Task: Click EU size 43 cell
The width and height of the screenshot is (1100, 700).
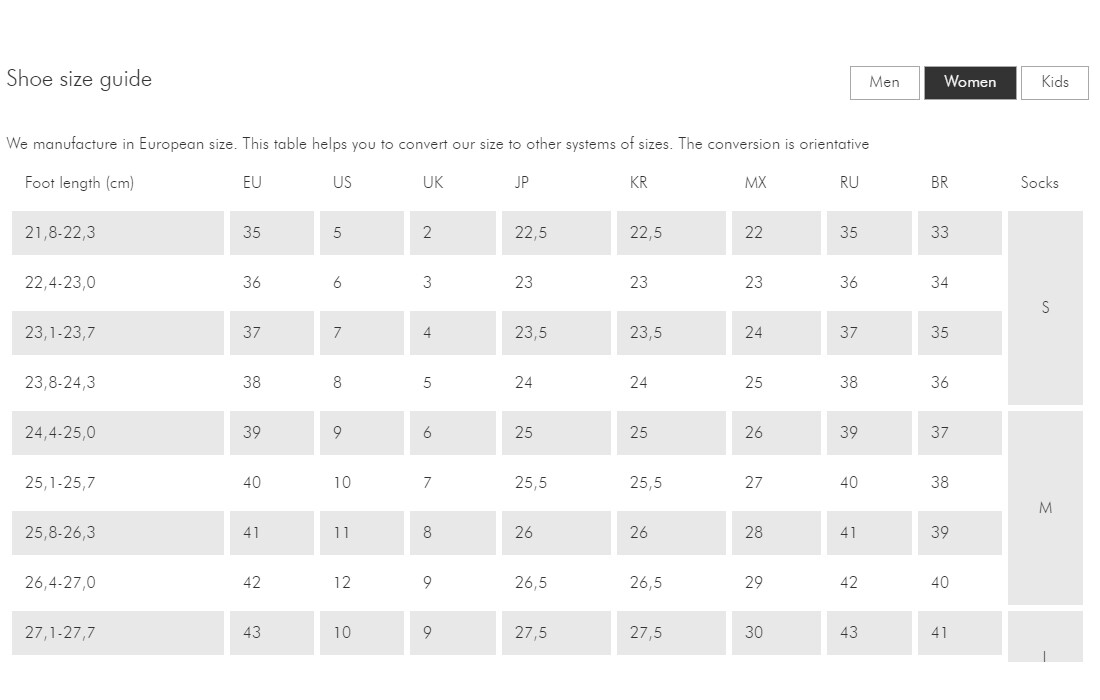Action: click(x=272, y=633)
